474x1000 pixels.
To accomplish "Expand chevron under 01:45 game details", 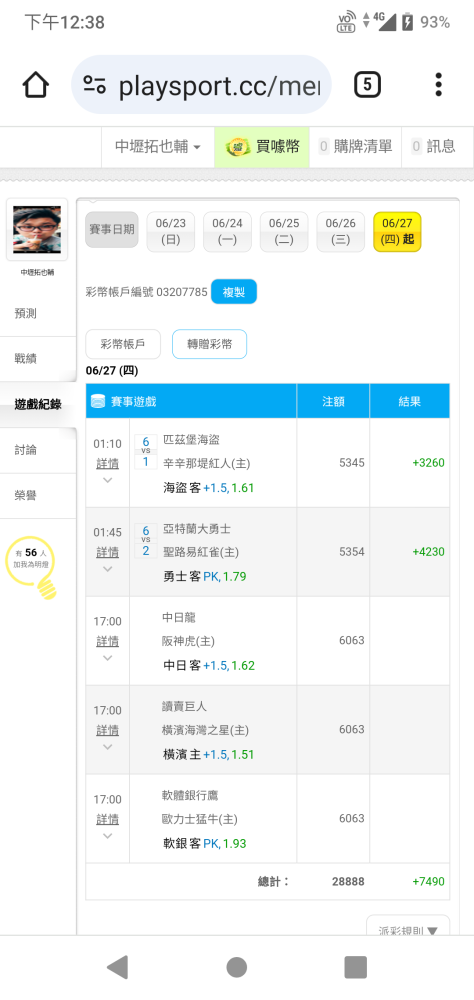I will pos(107,569).
